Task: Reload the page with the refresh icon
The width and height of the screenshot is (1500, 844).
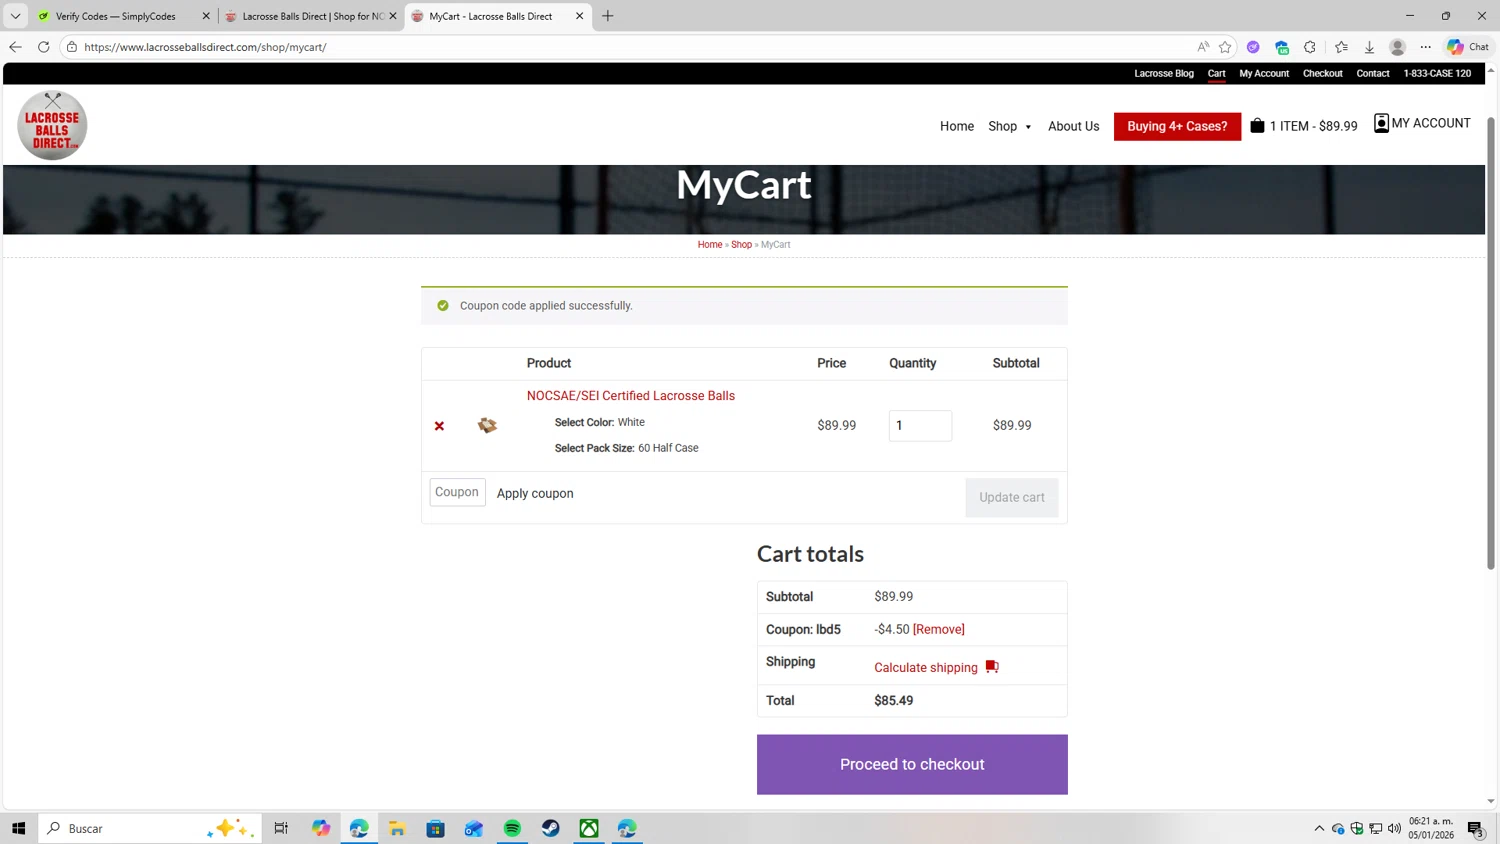Action: [43, 47]
